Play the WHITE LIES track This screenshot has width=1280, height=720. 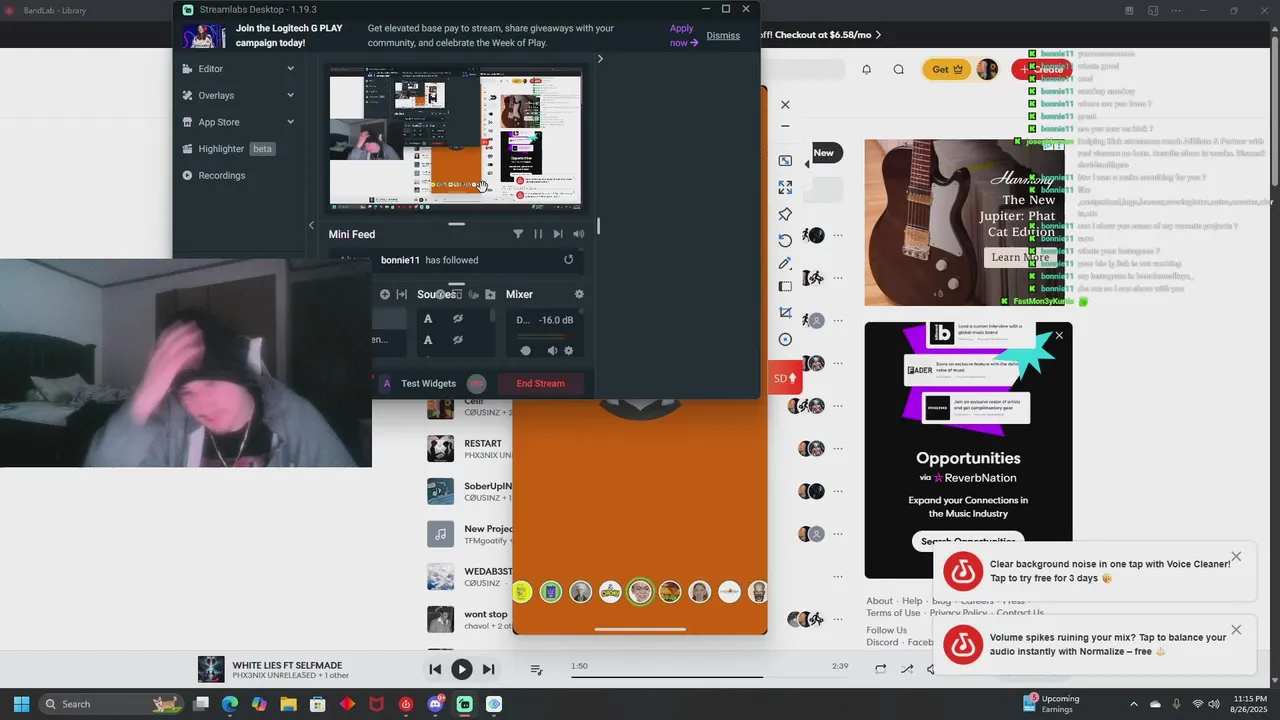tap(461, 670)
